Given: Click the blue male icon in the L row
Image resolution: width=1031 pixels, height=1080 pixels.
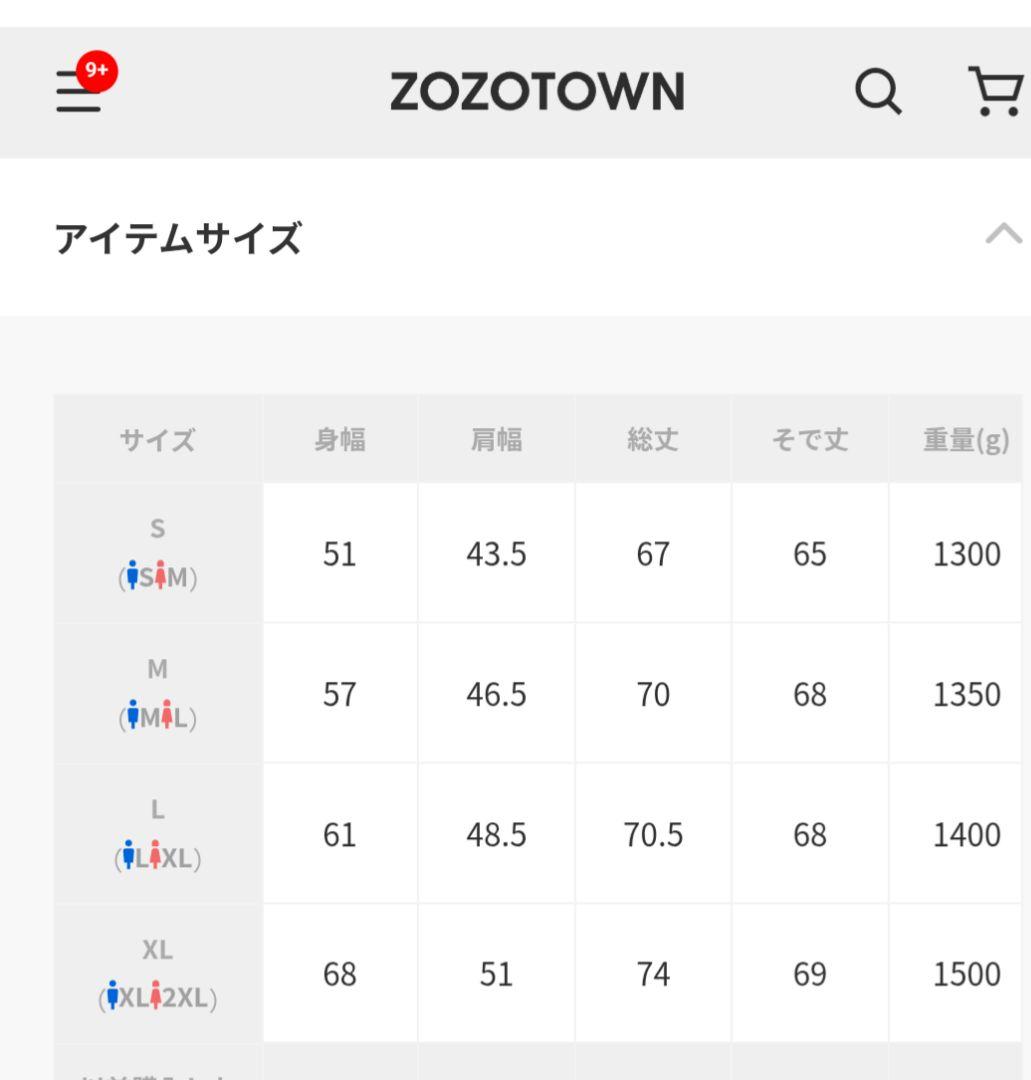Looking at the screenshot, I should tap(128, 856).
